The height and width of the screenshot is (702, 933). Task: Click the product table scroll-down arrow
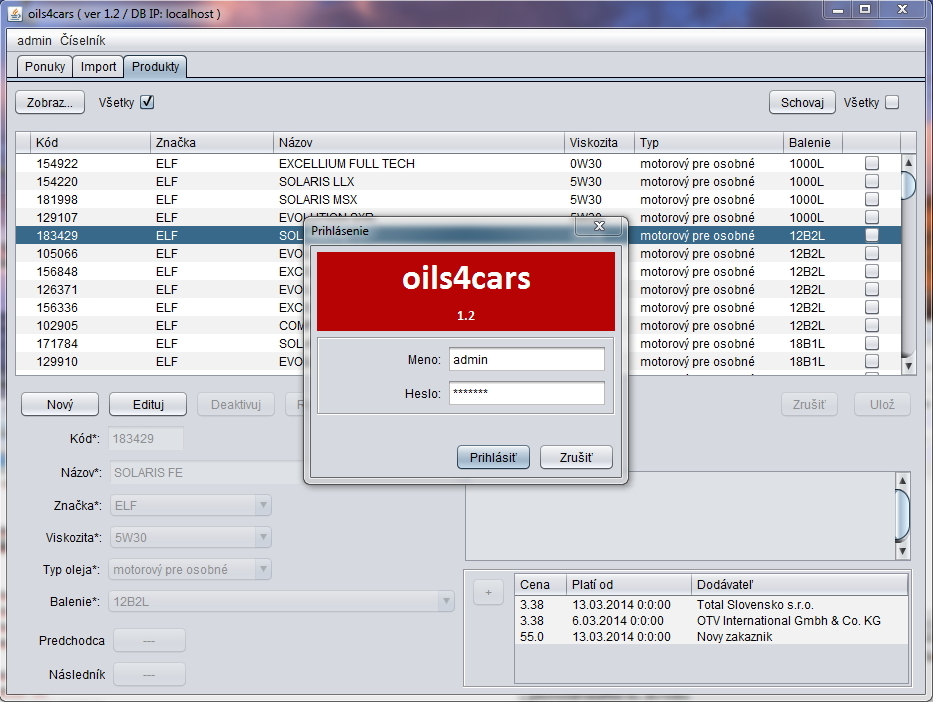[x=908, y=366]
